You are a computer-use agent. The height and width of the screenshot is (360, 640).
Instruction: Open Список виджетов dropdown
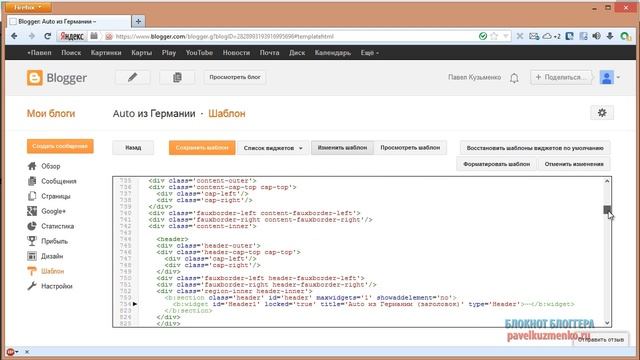tap(273, 148)
